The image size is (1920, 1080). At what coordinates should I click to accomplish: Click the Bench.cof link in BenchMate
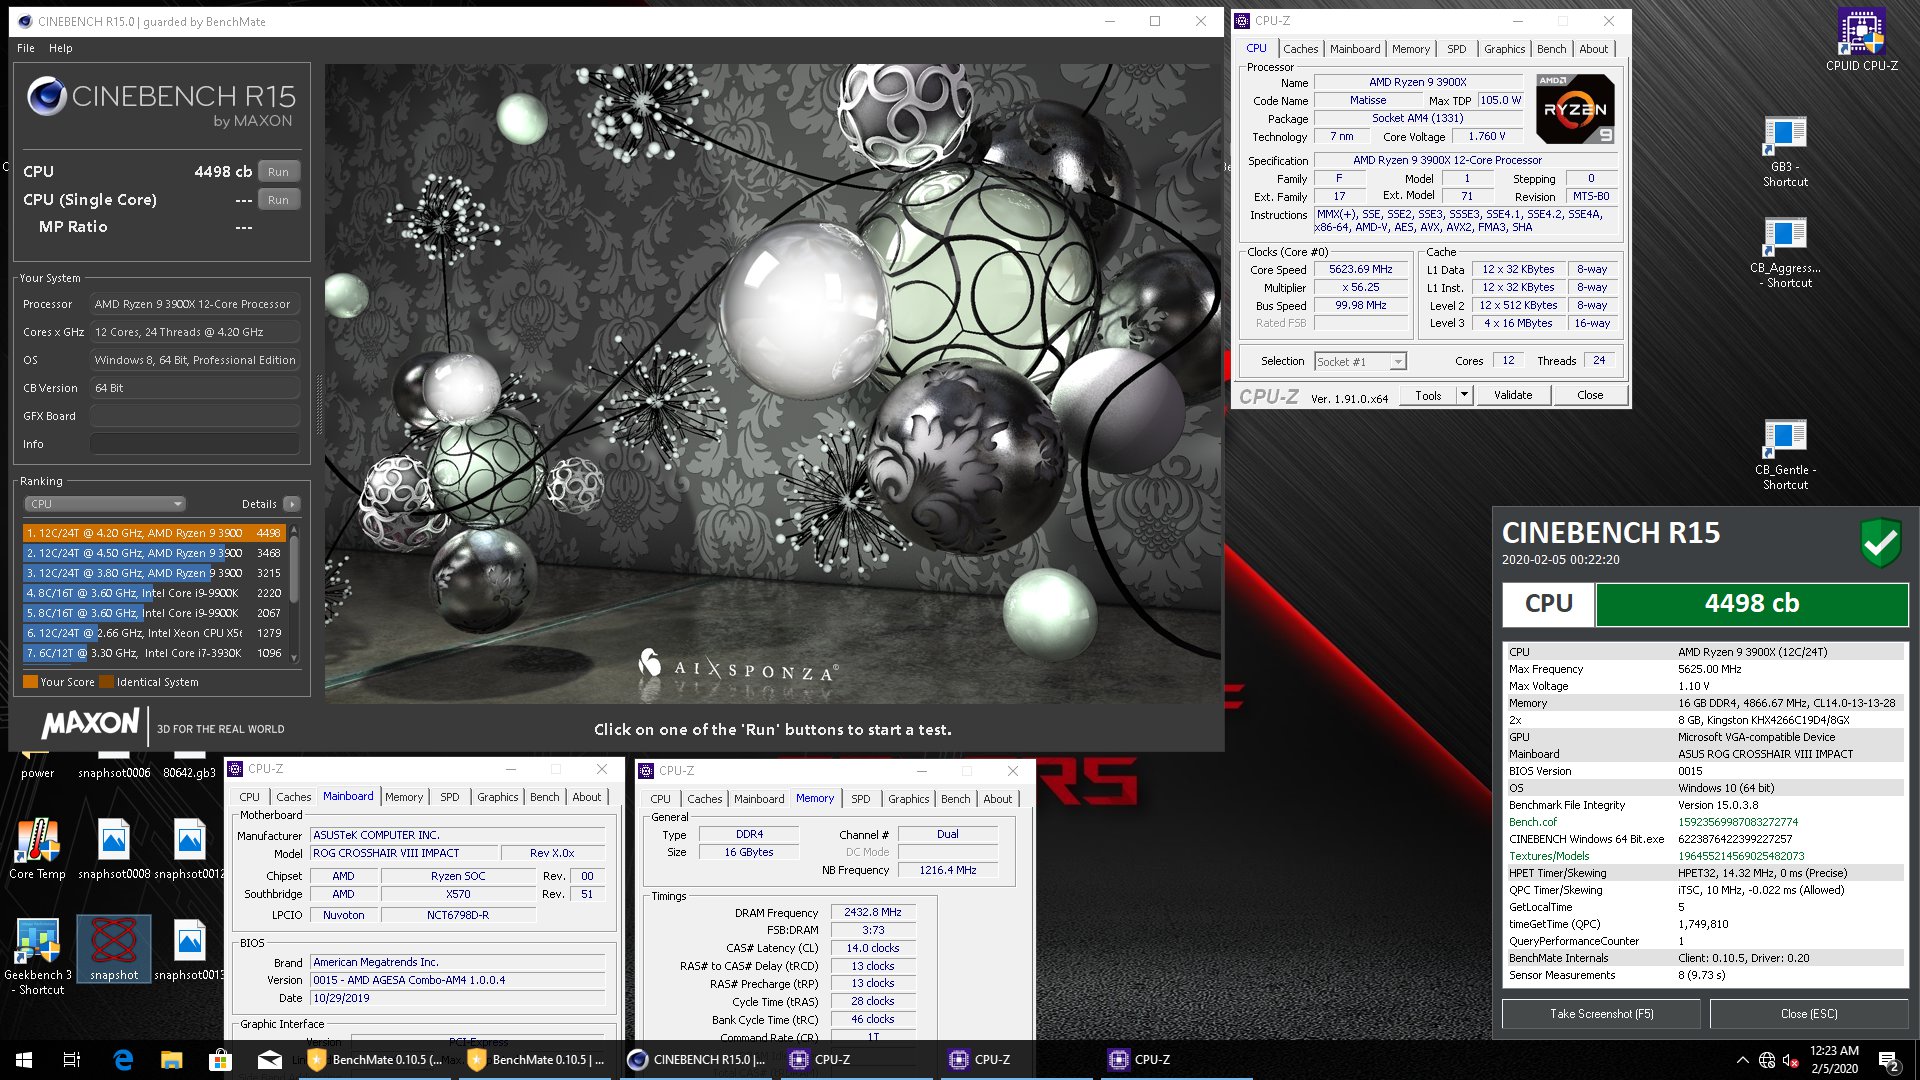click(1532, 822)
